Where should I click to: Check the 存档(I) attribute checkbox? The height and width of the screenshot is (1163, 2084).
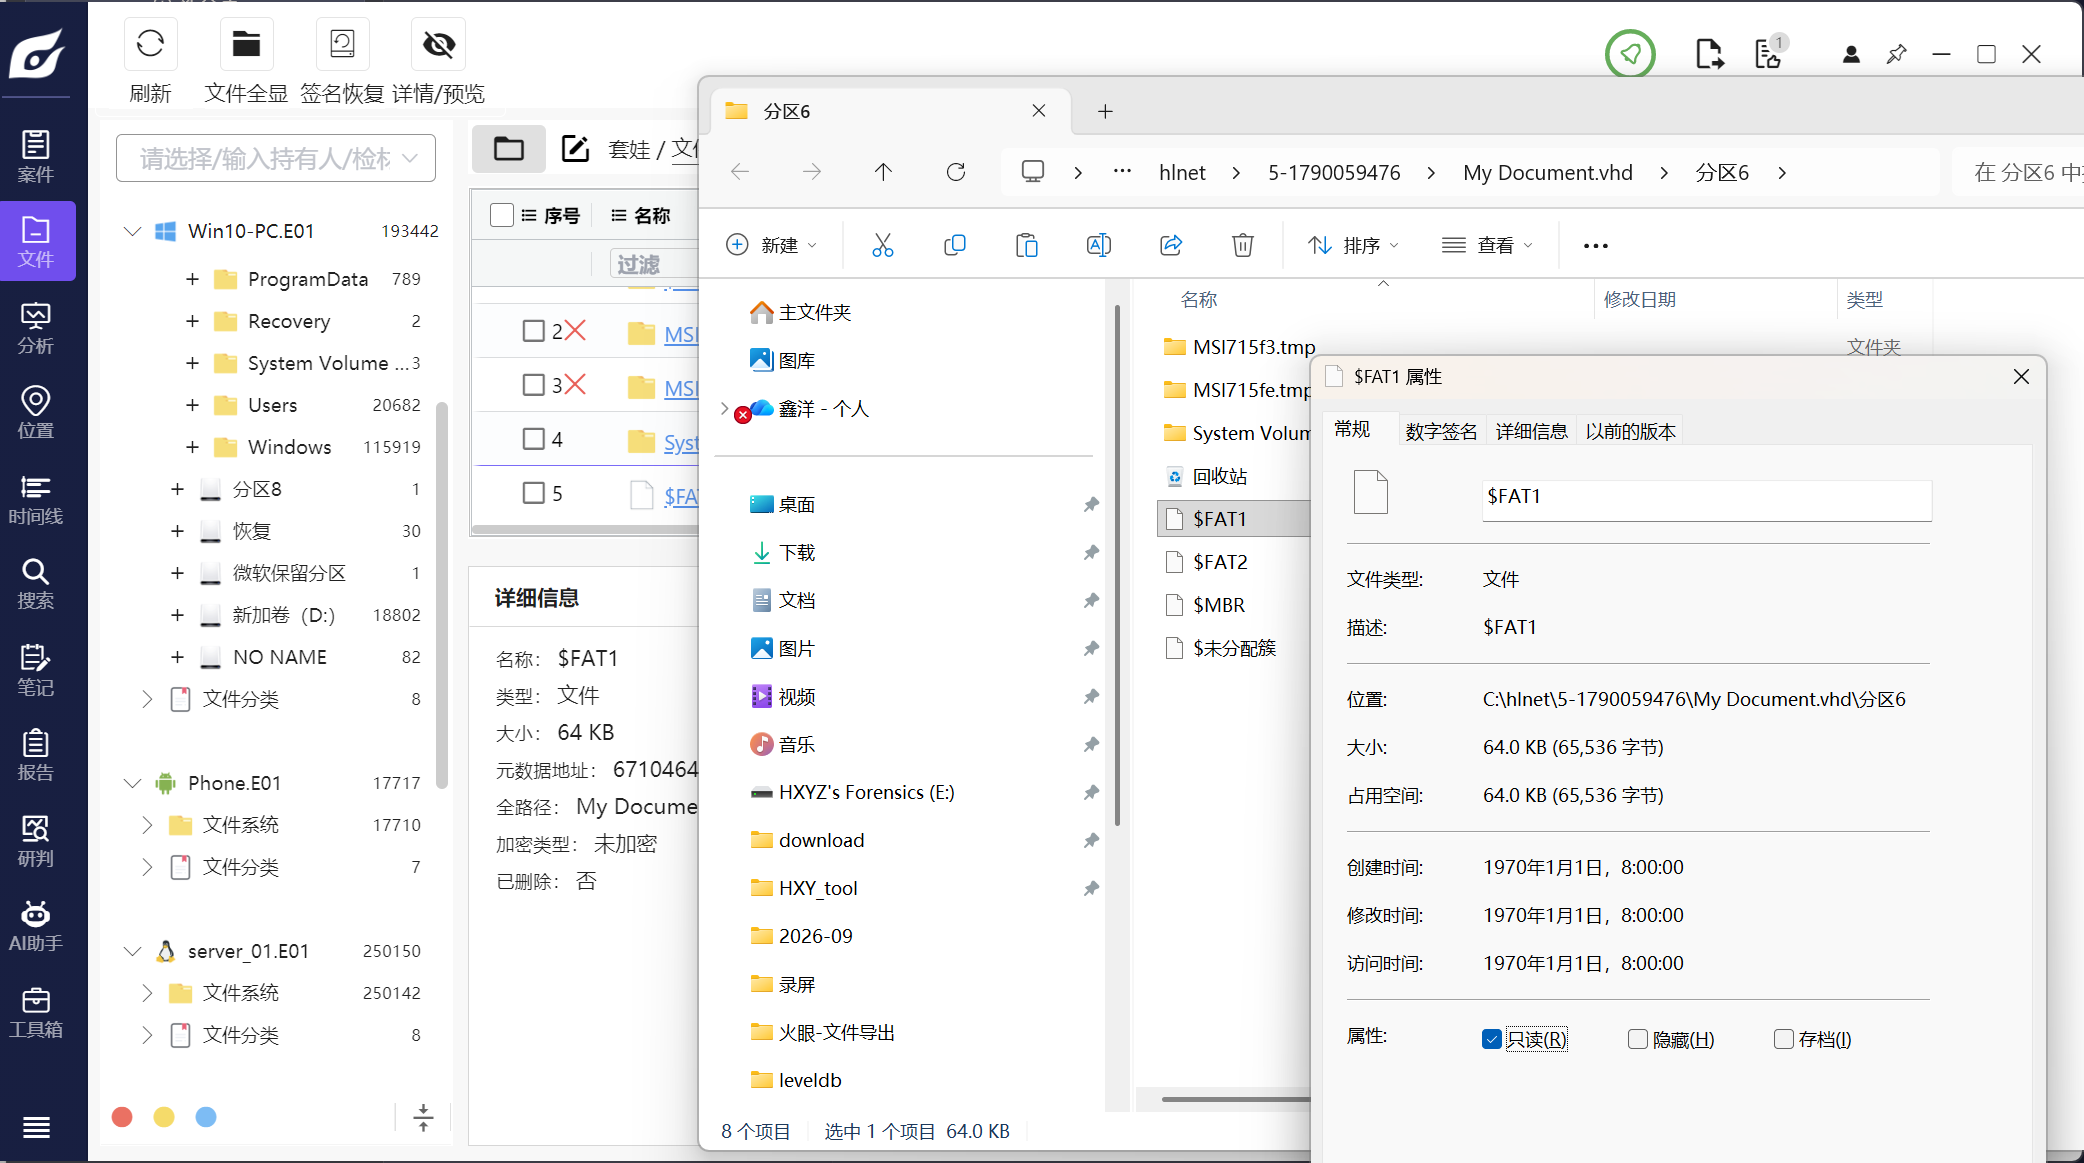pos(1783,1039)
